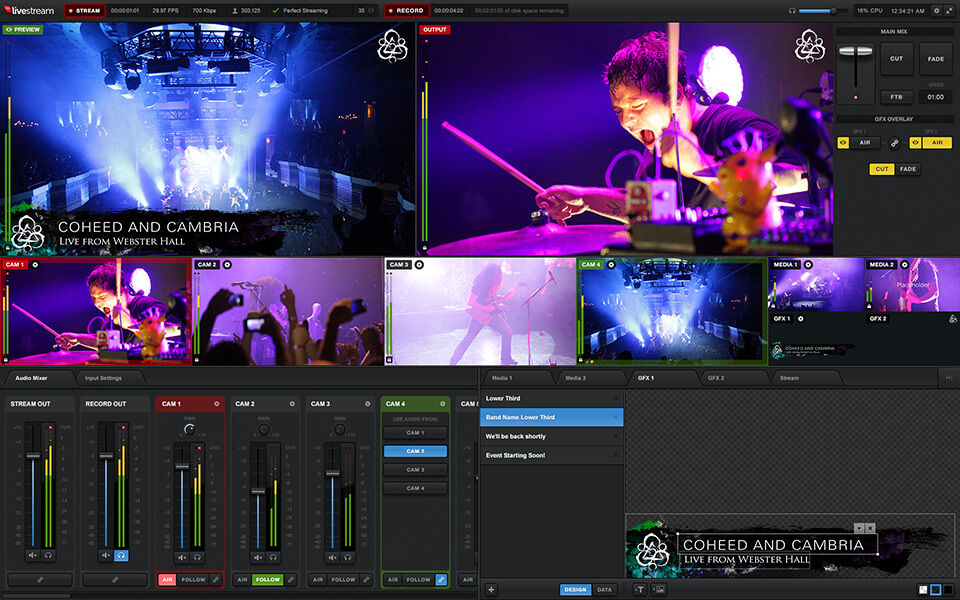
Task: Toggle FOLLOW on CAM 3 audio channel
Action: [343, 579]
